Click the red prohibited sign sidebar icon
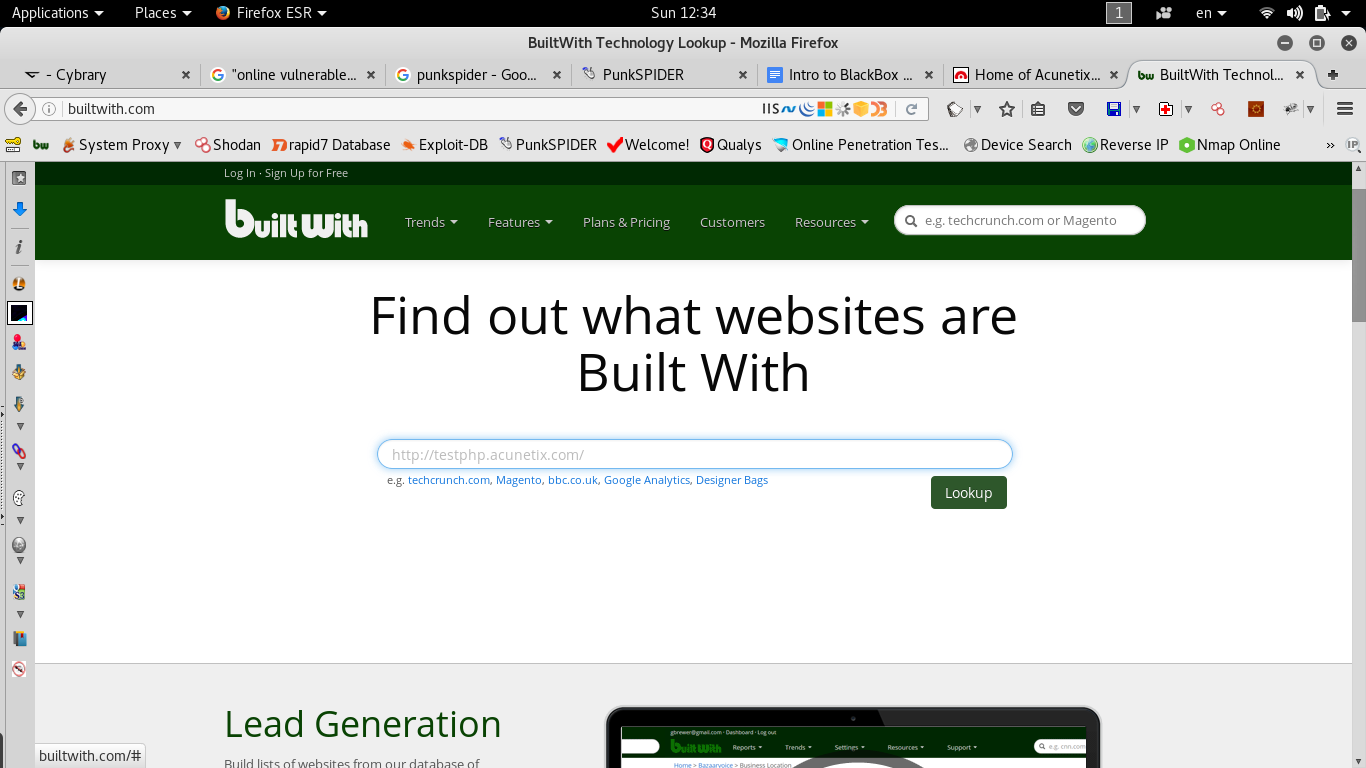Screen dimensions: 1366x768 pyautogui.click(x=19, y=669)
